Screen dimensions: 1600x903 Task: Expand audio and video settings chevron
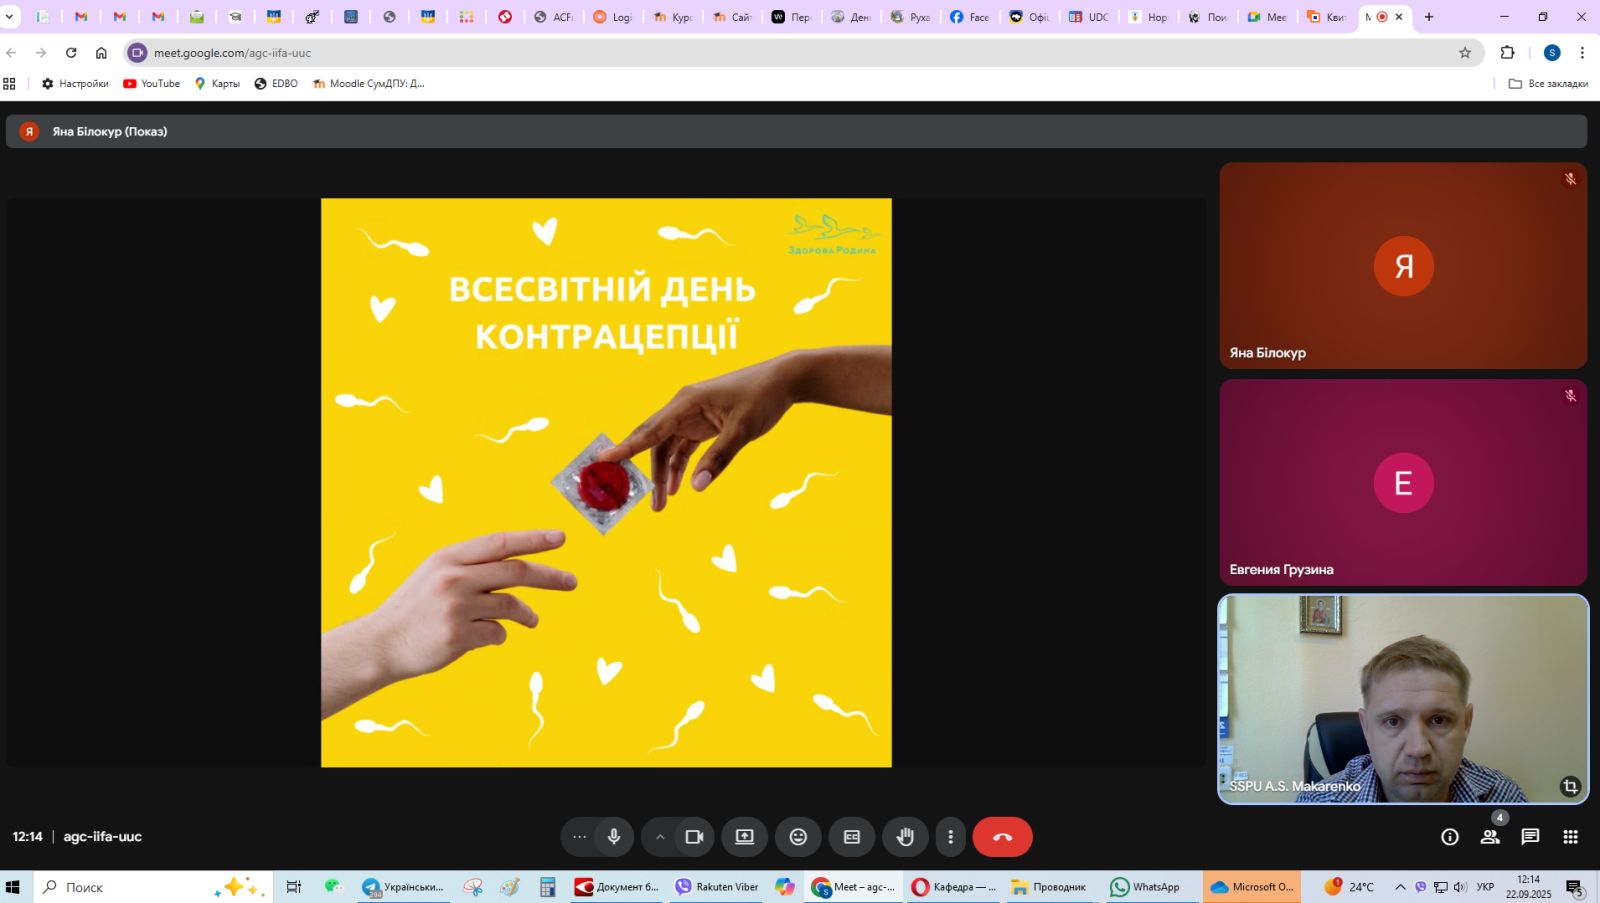tap(660, 837)
